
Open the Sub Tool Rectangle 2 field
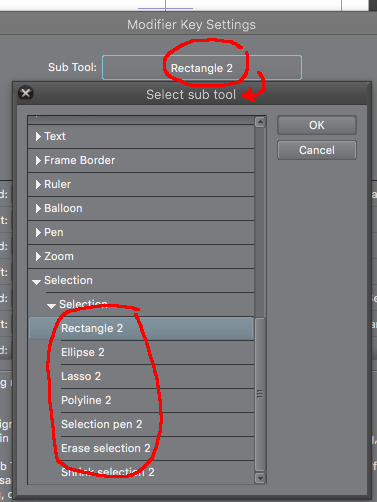tap(202, 68)
